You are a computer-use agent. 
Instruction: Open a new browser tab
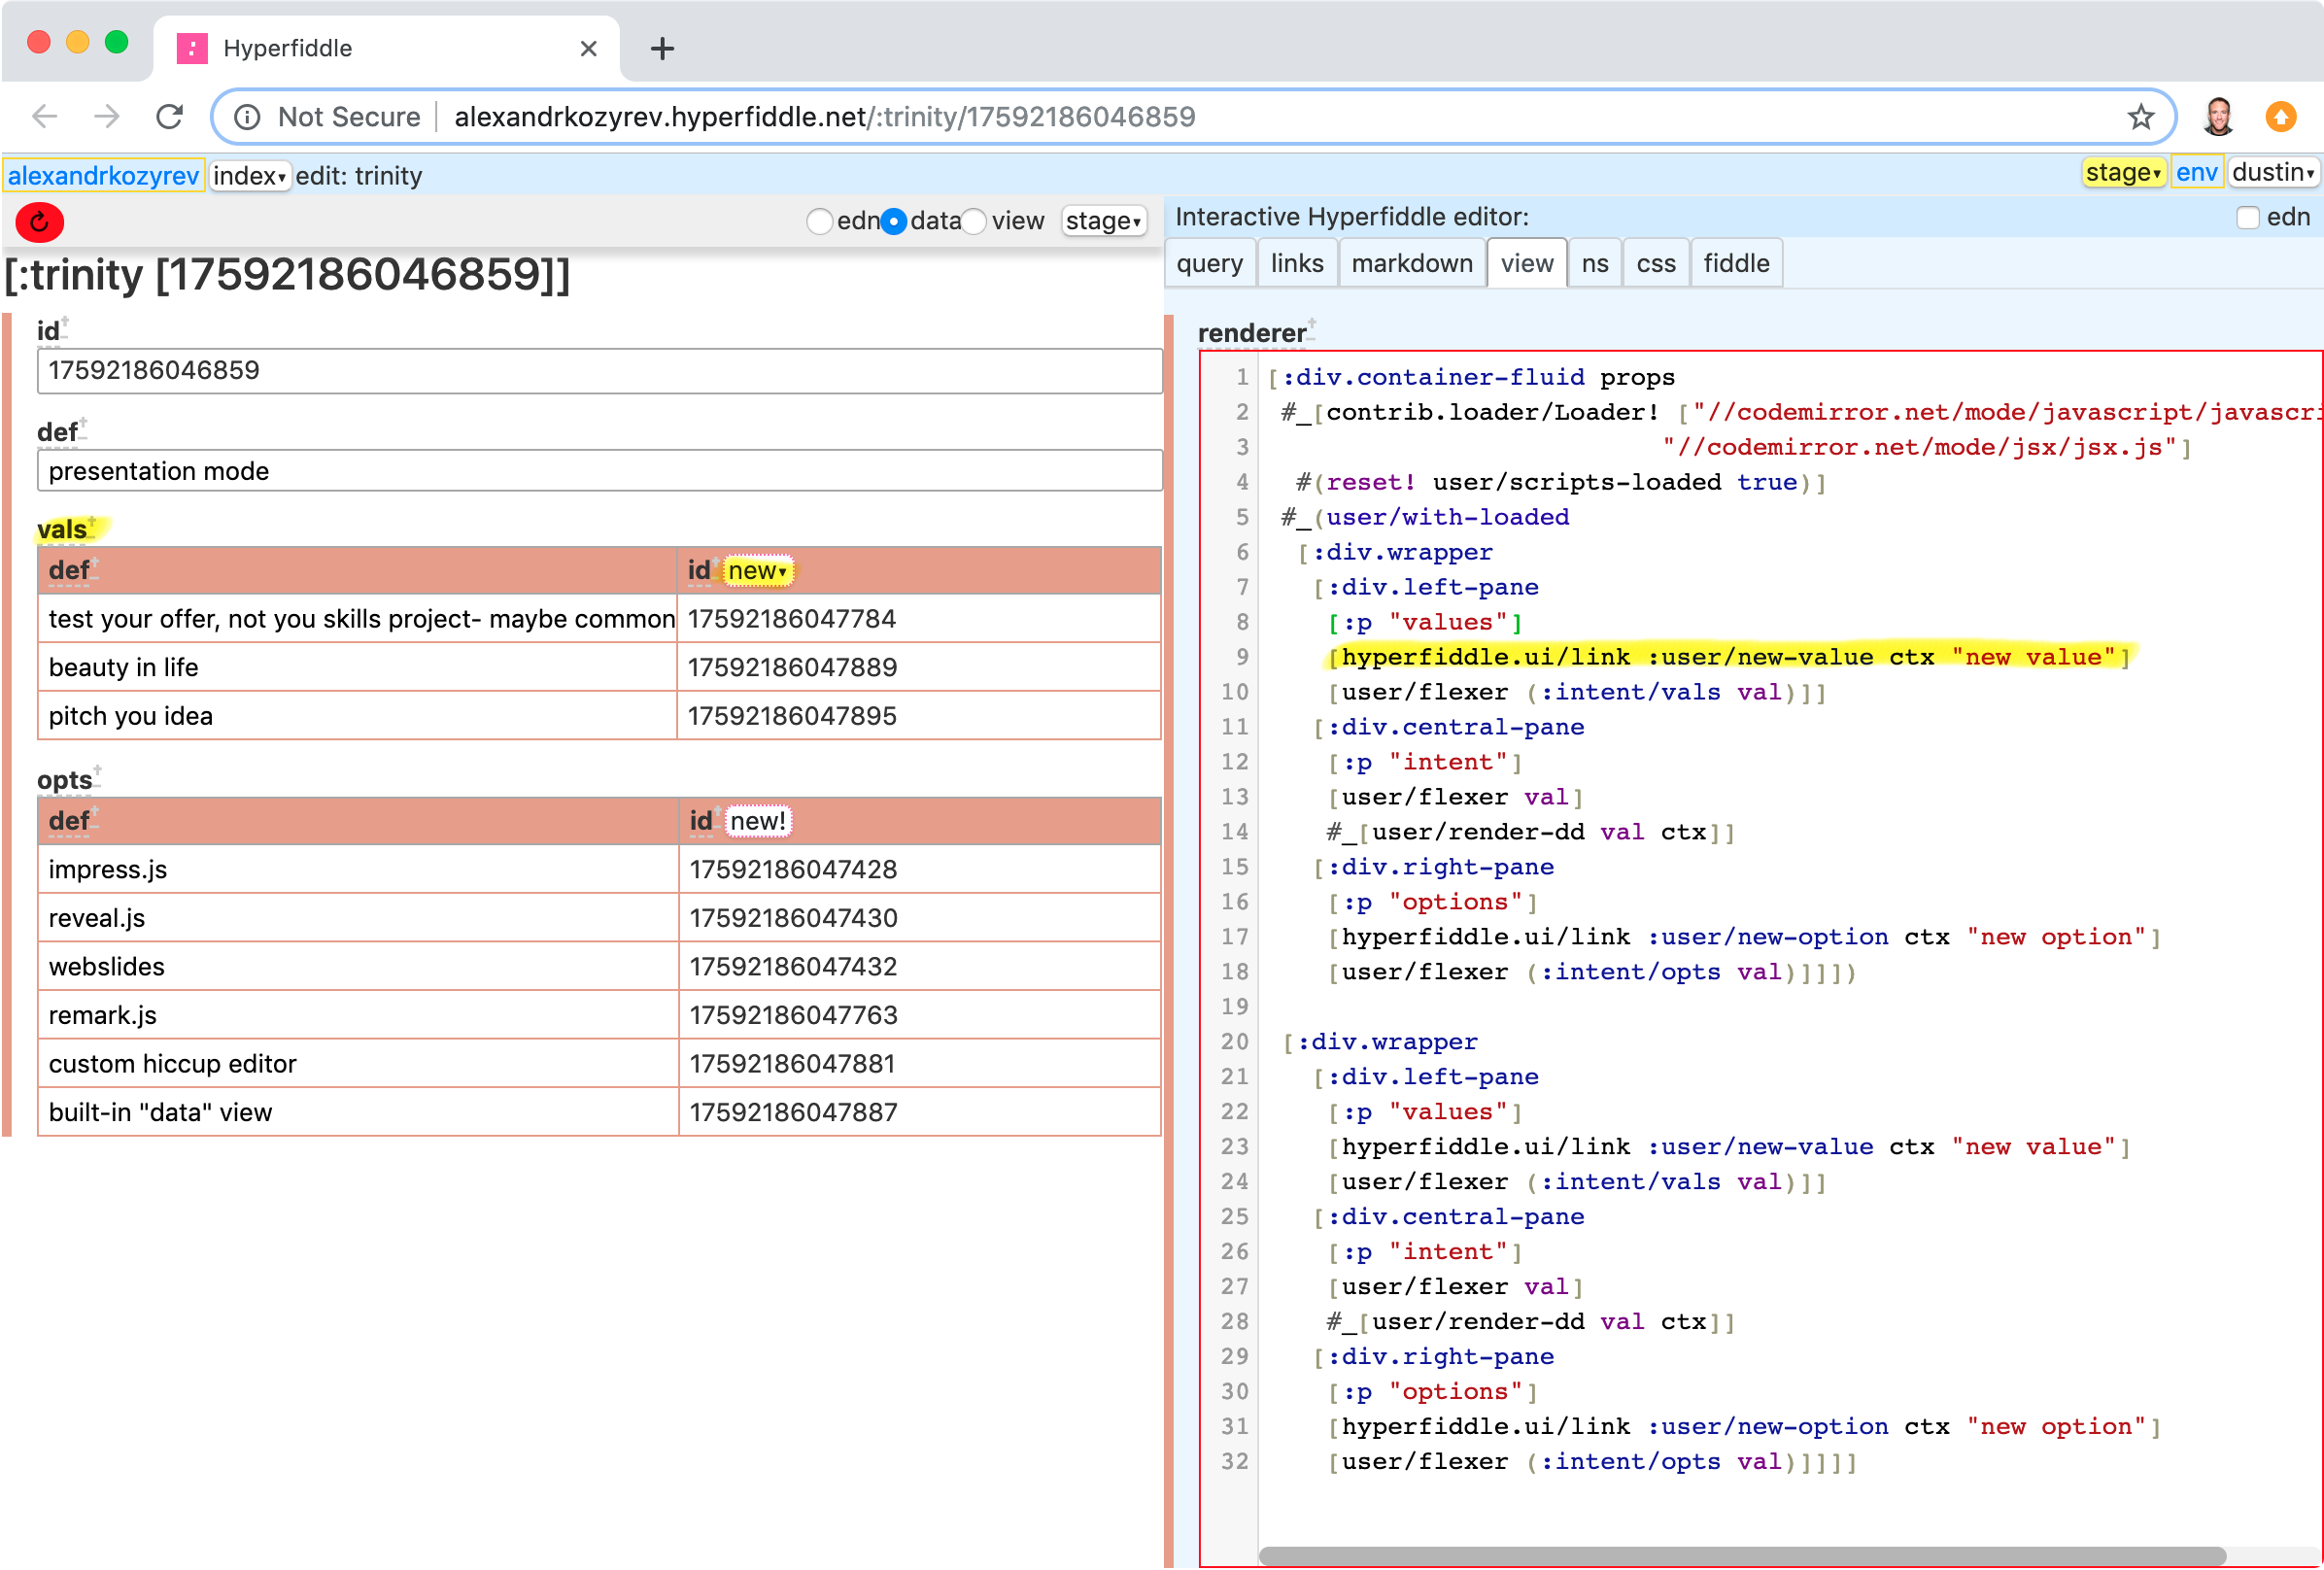(662, 48)
